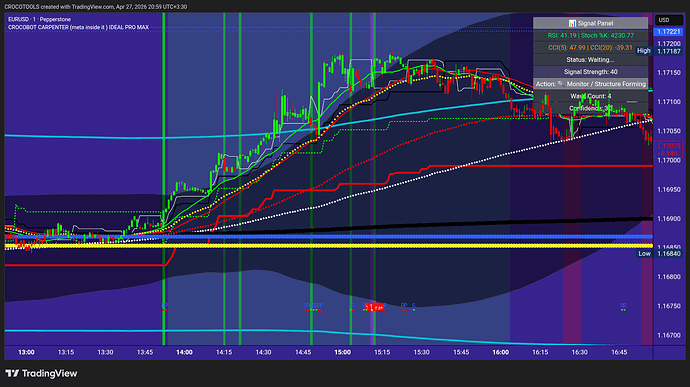The image size is (690, 387).
Task: Open the USD currency selector
Action: tap(668, 20)
